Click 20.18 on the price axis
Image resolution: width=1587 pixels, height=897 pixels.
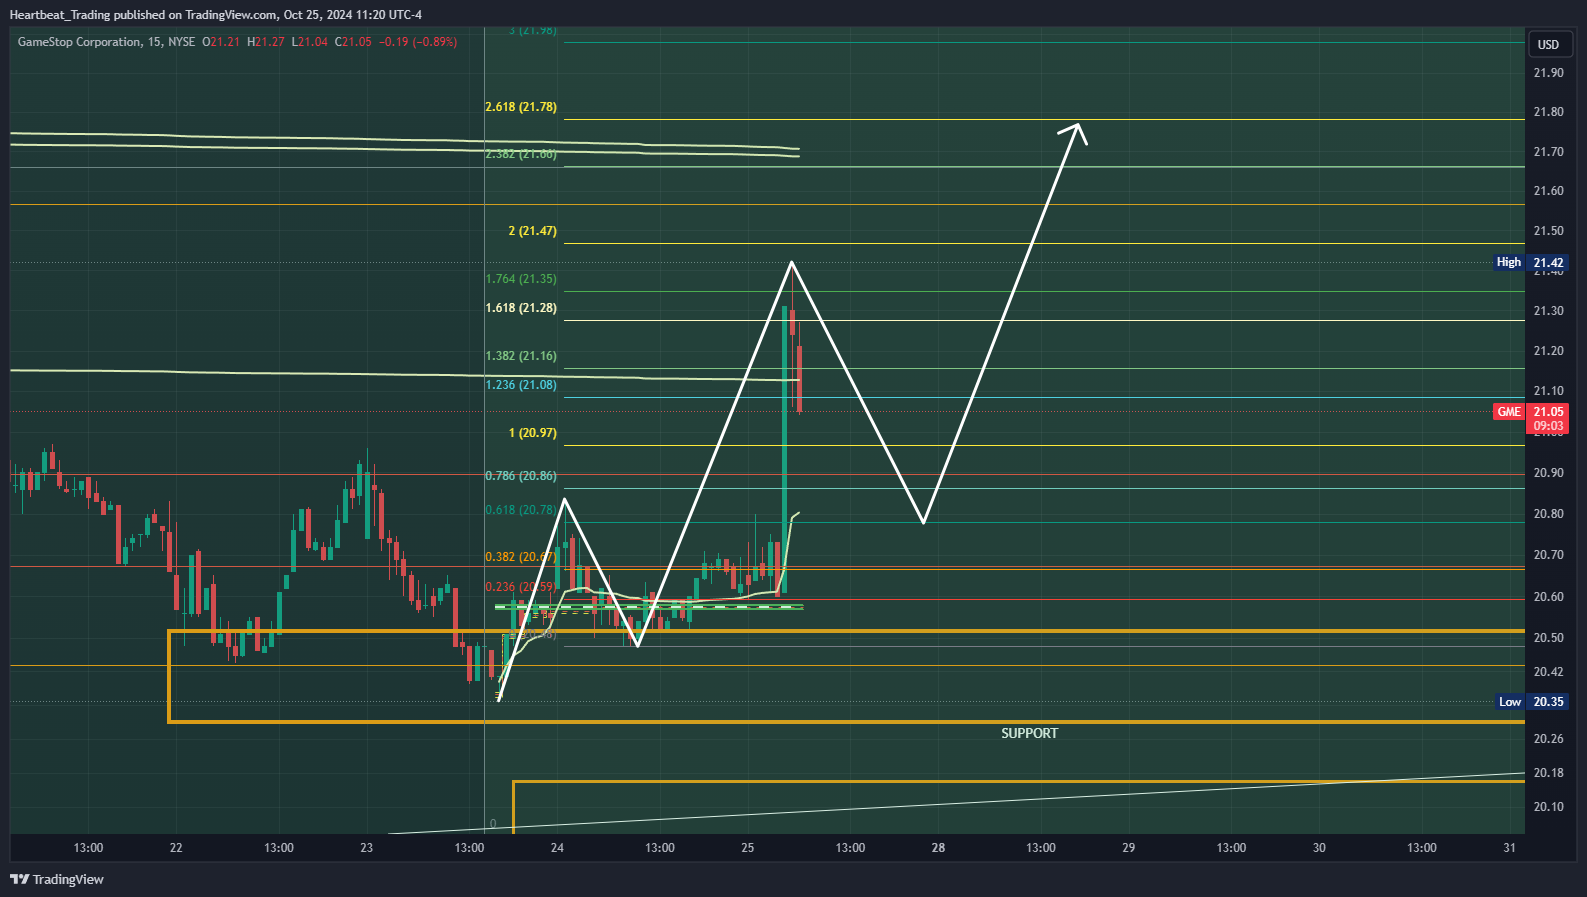tap(1548, 773)
